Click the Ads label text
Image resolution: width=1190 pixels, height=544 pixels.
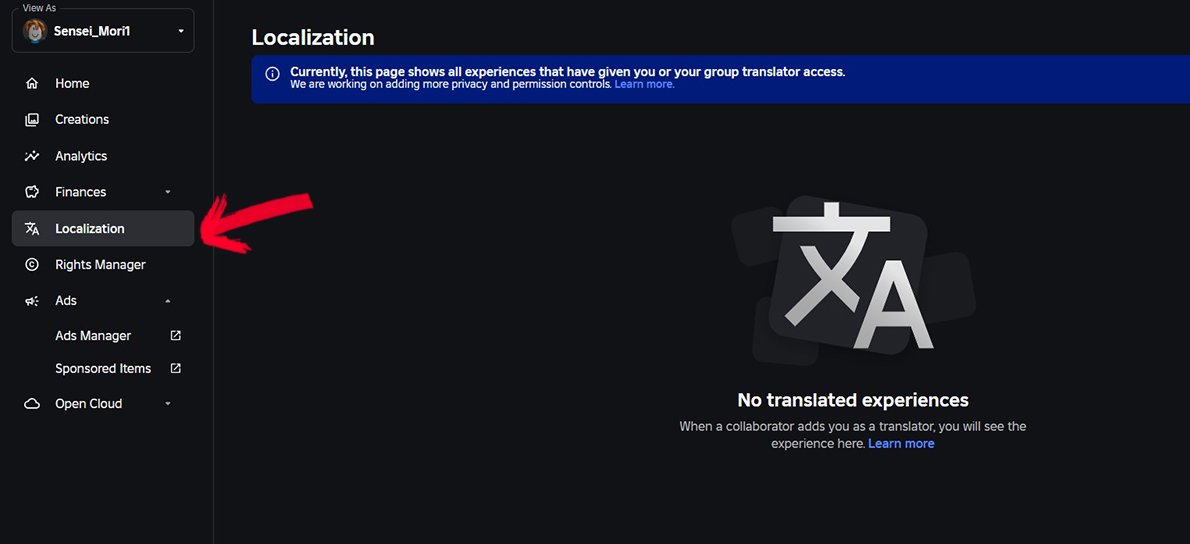coord(66,301)
